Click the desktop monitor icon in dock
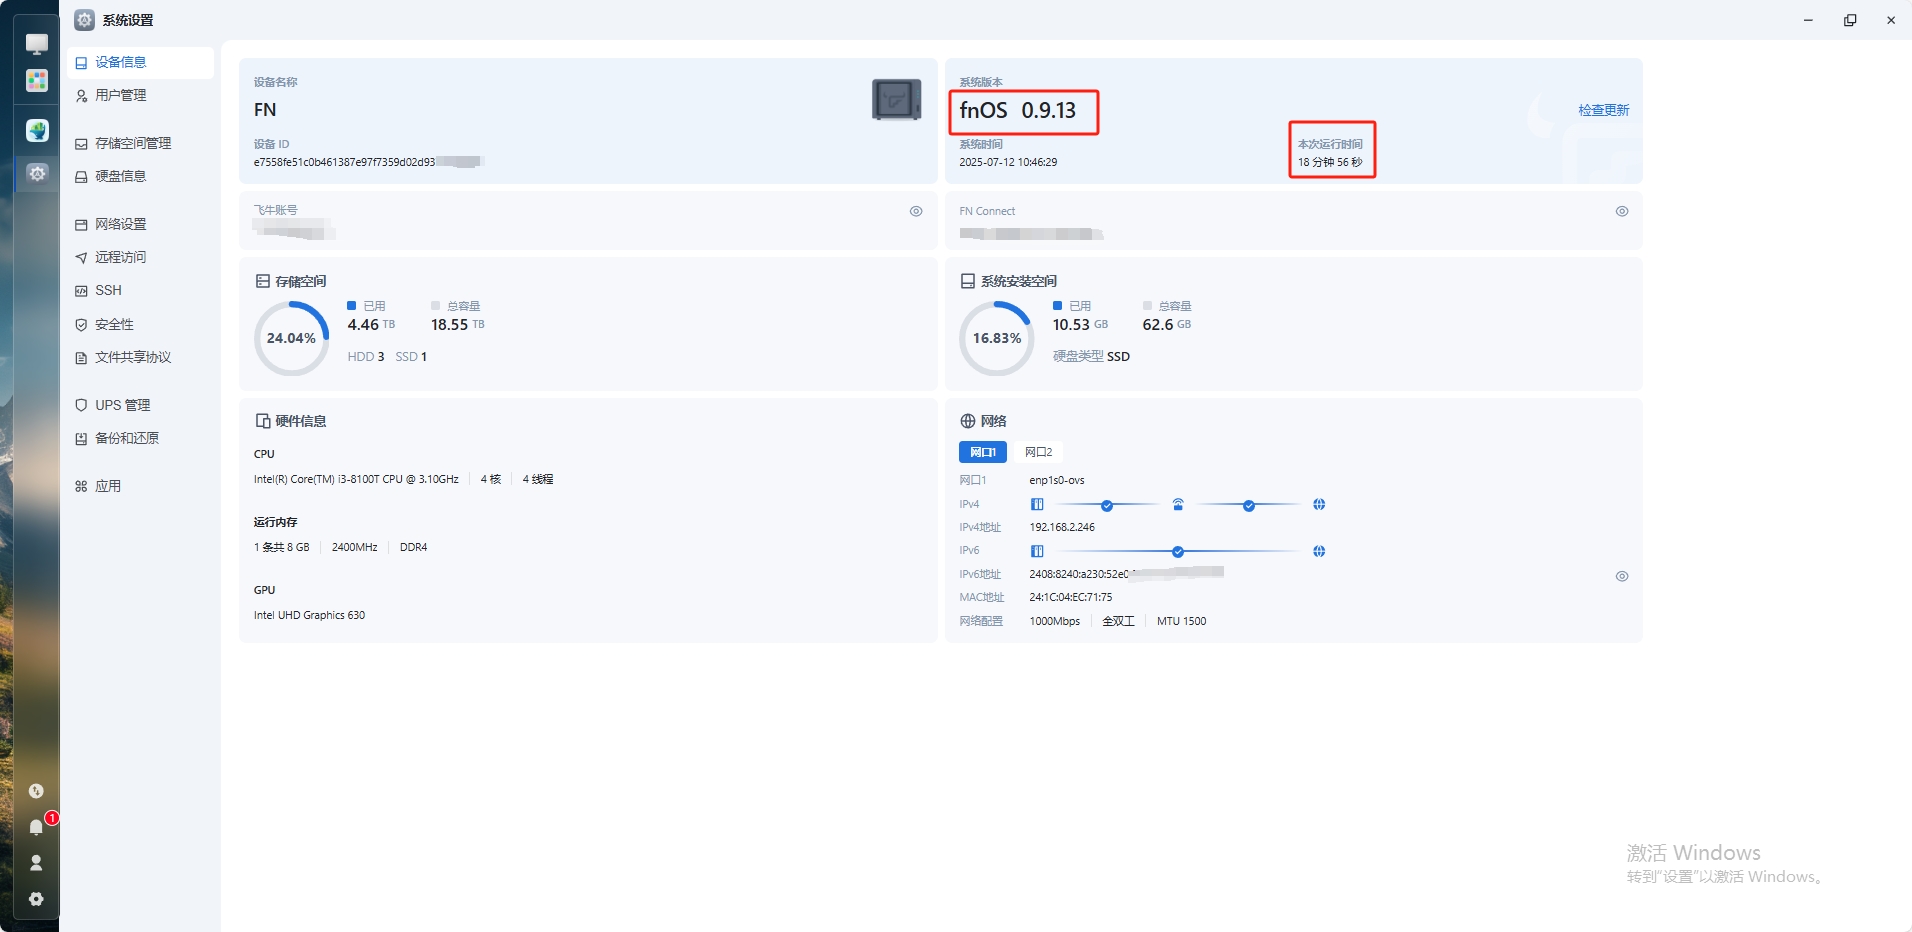Screen dimensions: 1912x932 click(x=37, y=44)
